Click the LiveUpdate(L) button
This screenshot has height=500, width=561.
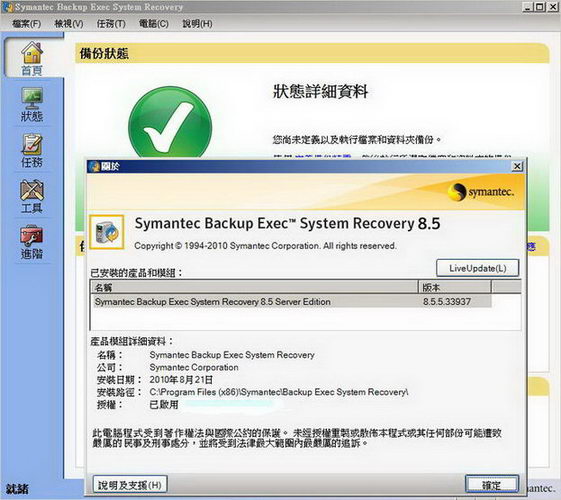pyautogui.click(x=478, y=268)
